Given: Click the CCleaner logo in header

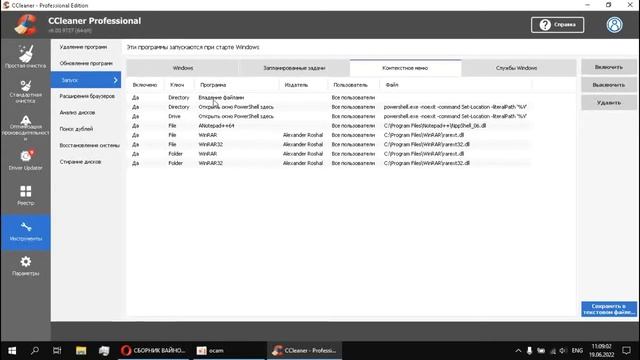Looking at the screenshot, I should (26, 24).
